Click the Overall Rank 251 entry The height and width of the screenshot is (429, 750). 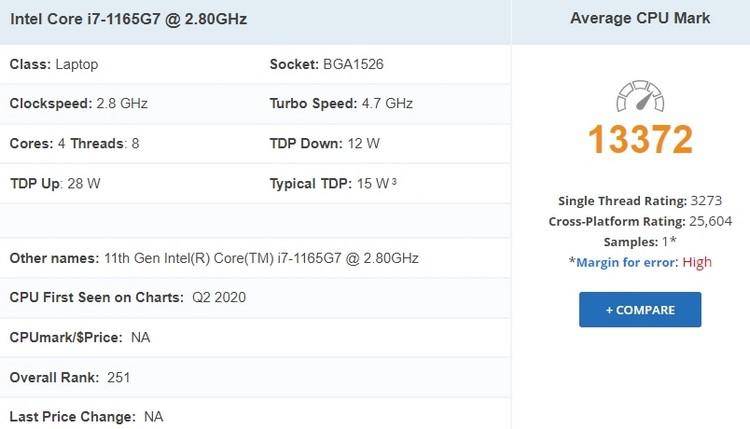pos(69,377)
